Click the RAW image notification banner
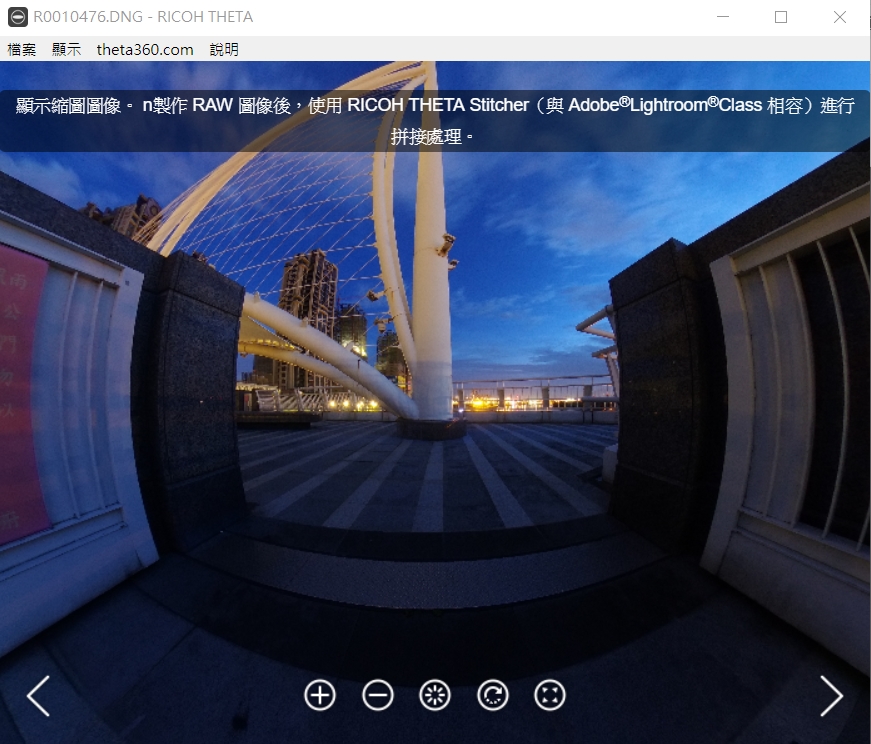 [435, 121]
